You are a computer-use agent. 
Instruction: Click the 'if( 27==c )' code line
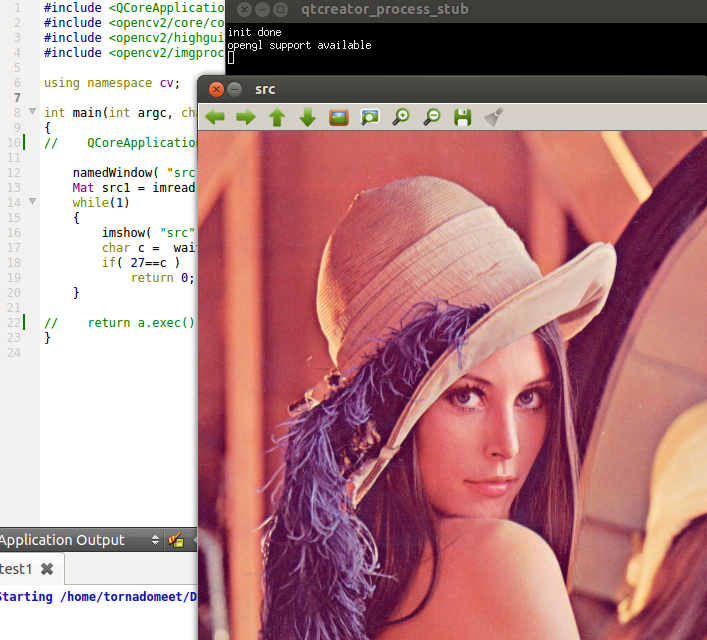(141, 262)
